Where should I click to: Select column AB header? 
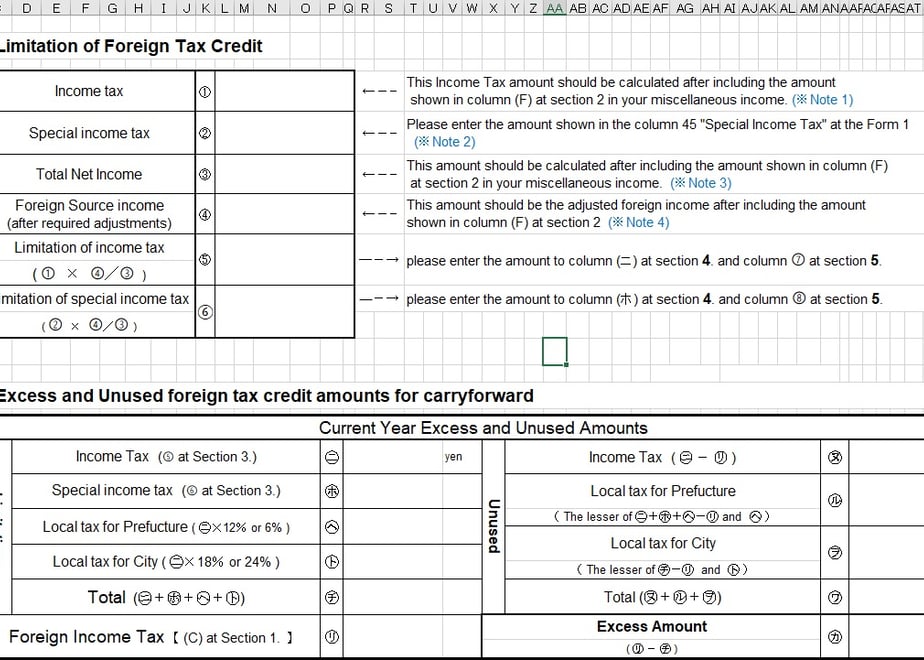578,8
